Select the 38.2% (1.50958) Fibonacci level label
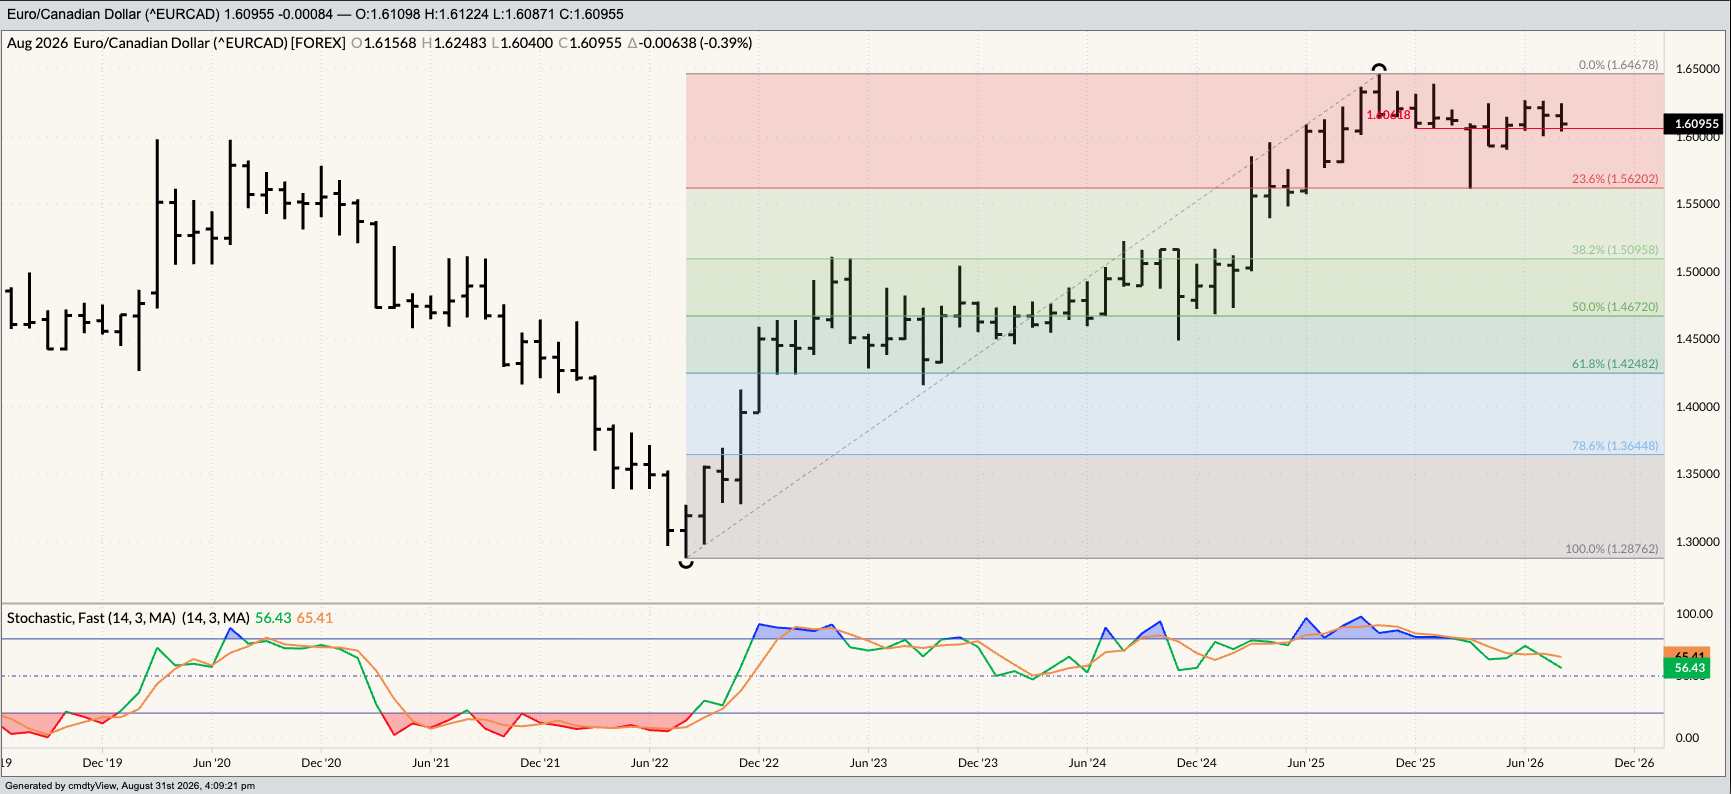 pyautogui.click(x=1615, y=250)
